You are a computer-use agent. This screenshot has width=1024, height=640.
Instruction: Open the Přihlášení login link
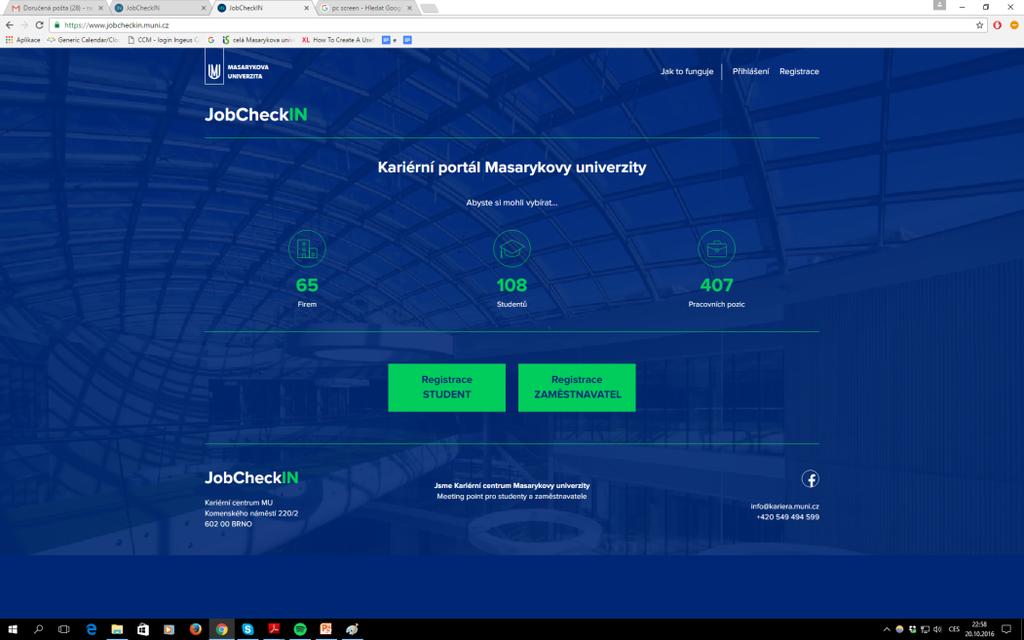coord(750,71)
